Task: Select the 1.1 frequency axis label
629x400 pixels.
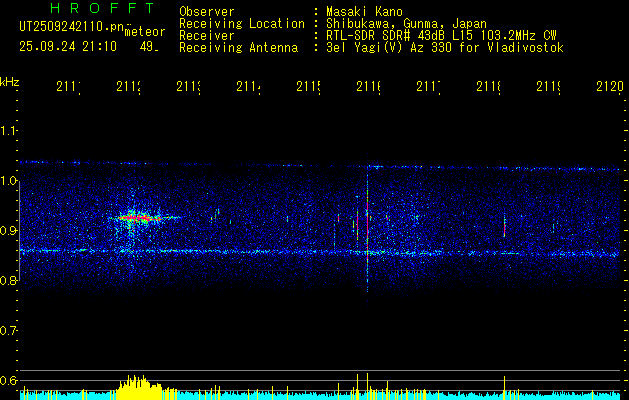Action: (8, 130)
